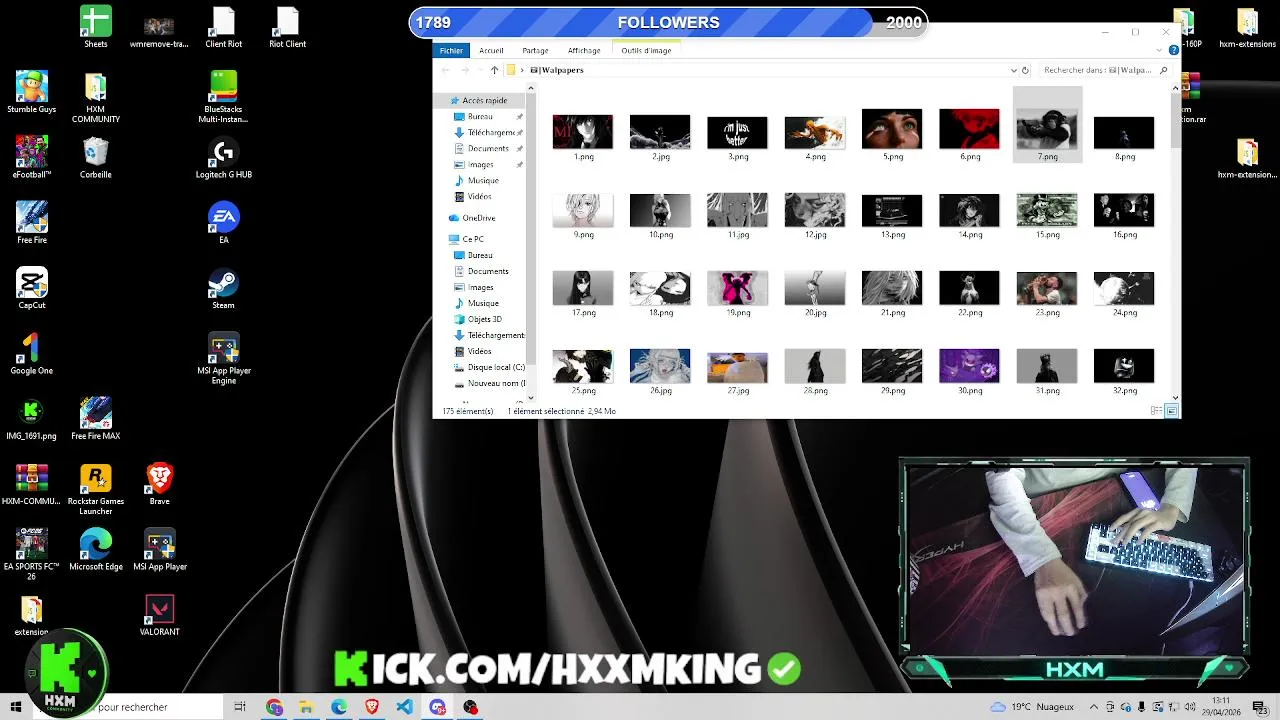The width and height of the screenshot is (1280, 720).
Task: Select thumbnail 1.png
Action: click(x=583, y=137)
